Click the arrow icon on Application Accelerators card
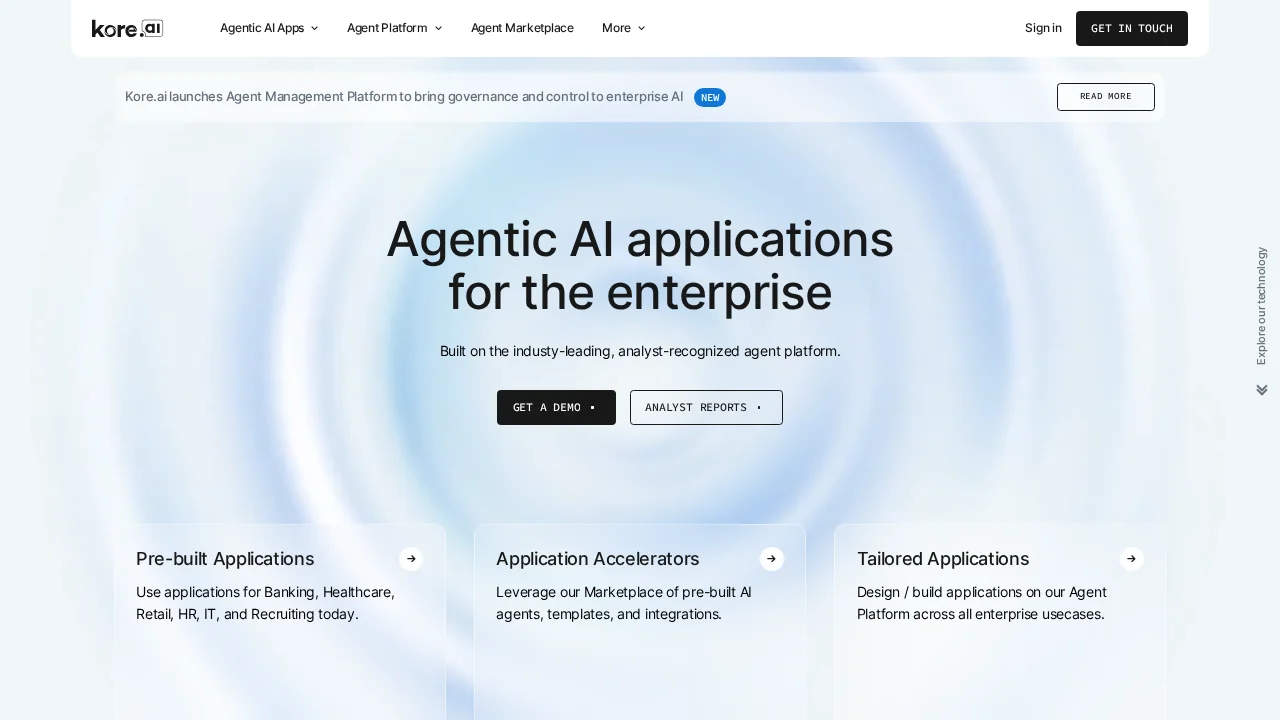 click(772, 559)
